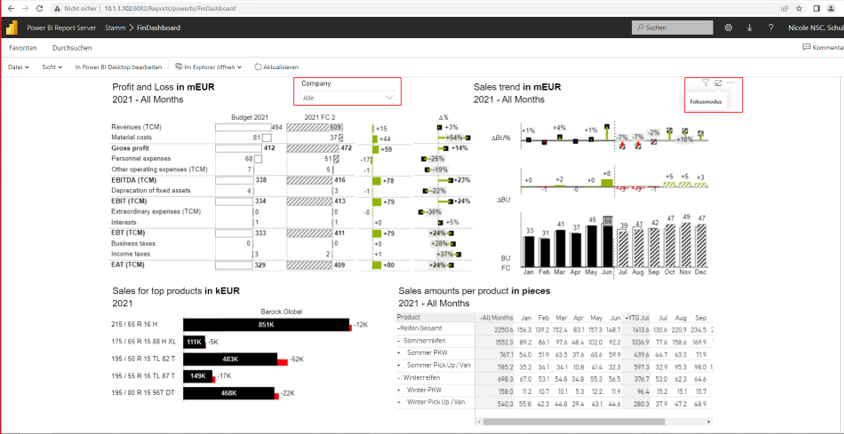Click the 'EAT (TCM)' row label
The image size is (844, 434).
(129, 264)
